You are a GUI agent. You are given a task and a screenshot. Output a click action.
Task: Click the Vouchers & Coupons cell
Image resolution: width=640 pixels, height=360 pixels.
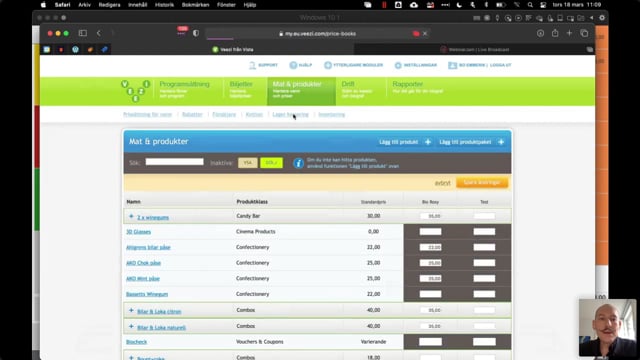coord(260,342)
